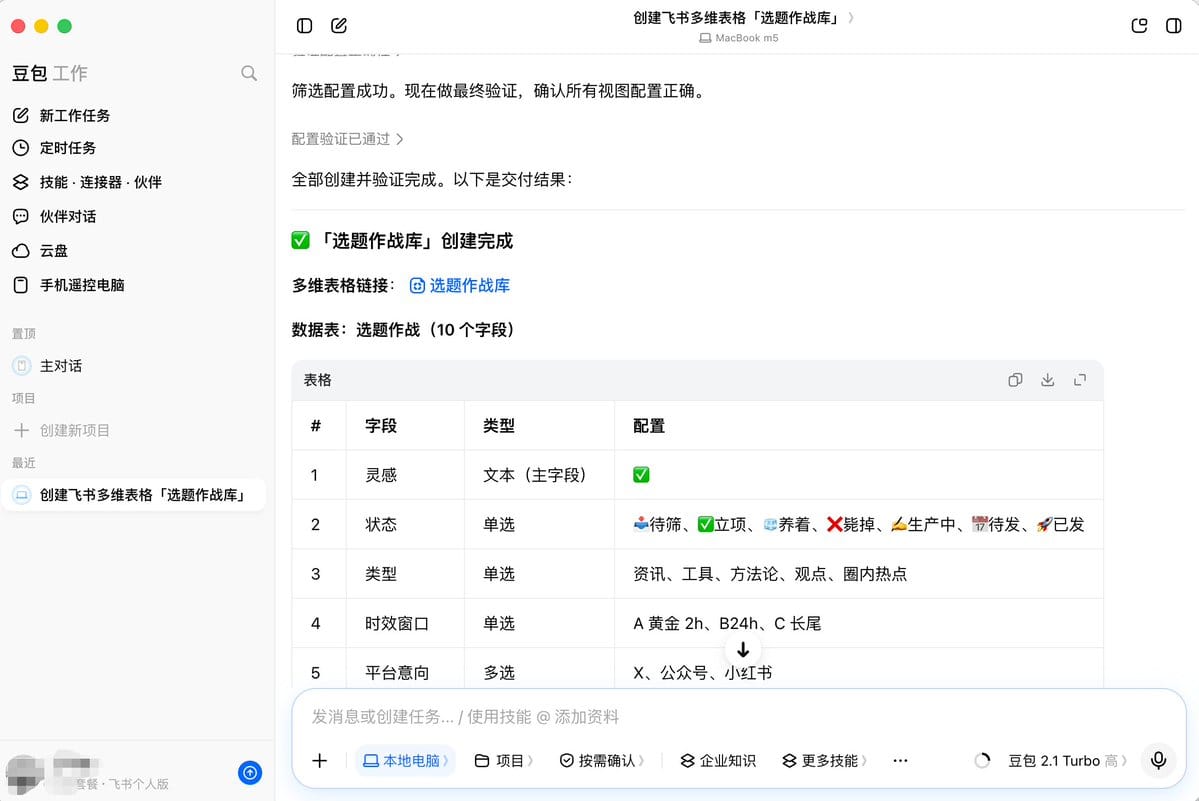
Task: Click the green macOS fullscreen button
Action: [x=65, y=26]
